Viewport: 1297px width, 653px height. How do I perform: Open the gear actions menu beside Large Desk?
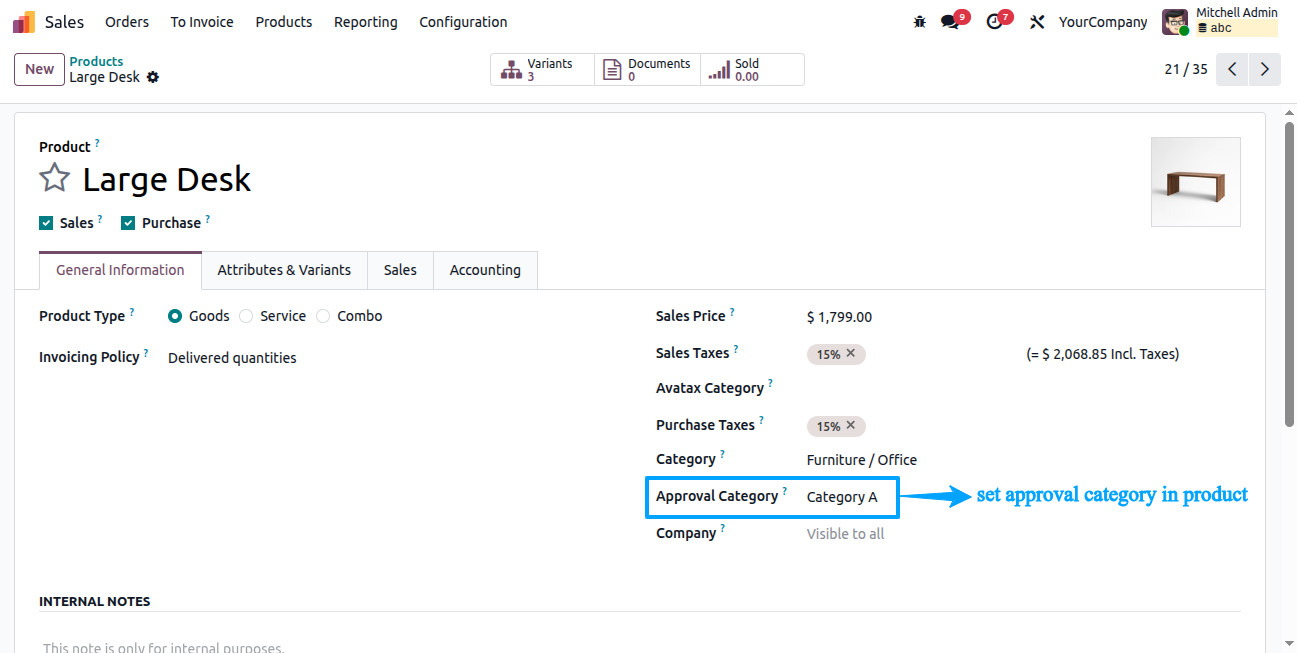(153, 77)
